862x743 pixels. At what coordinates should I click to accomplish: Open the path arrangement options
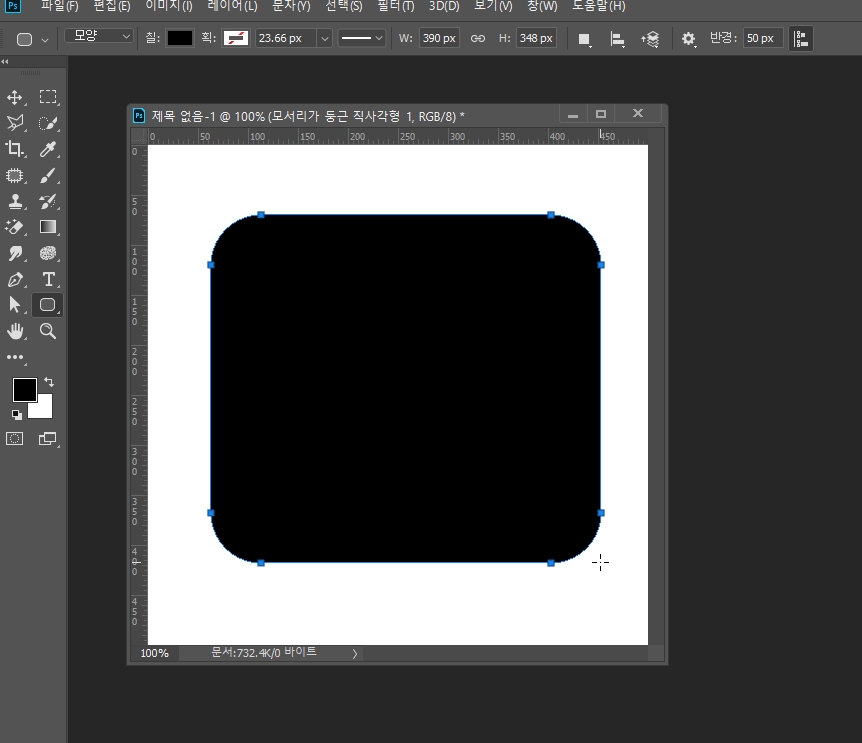(x=650, y=39)
